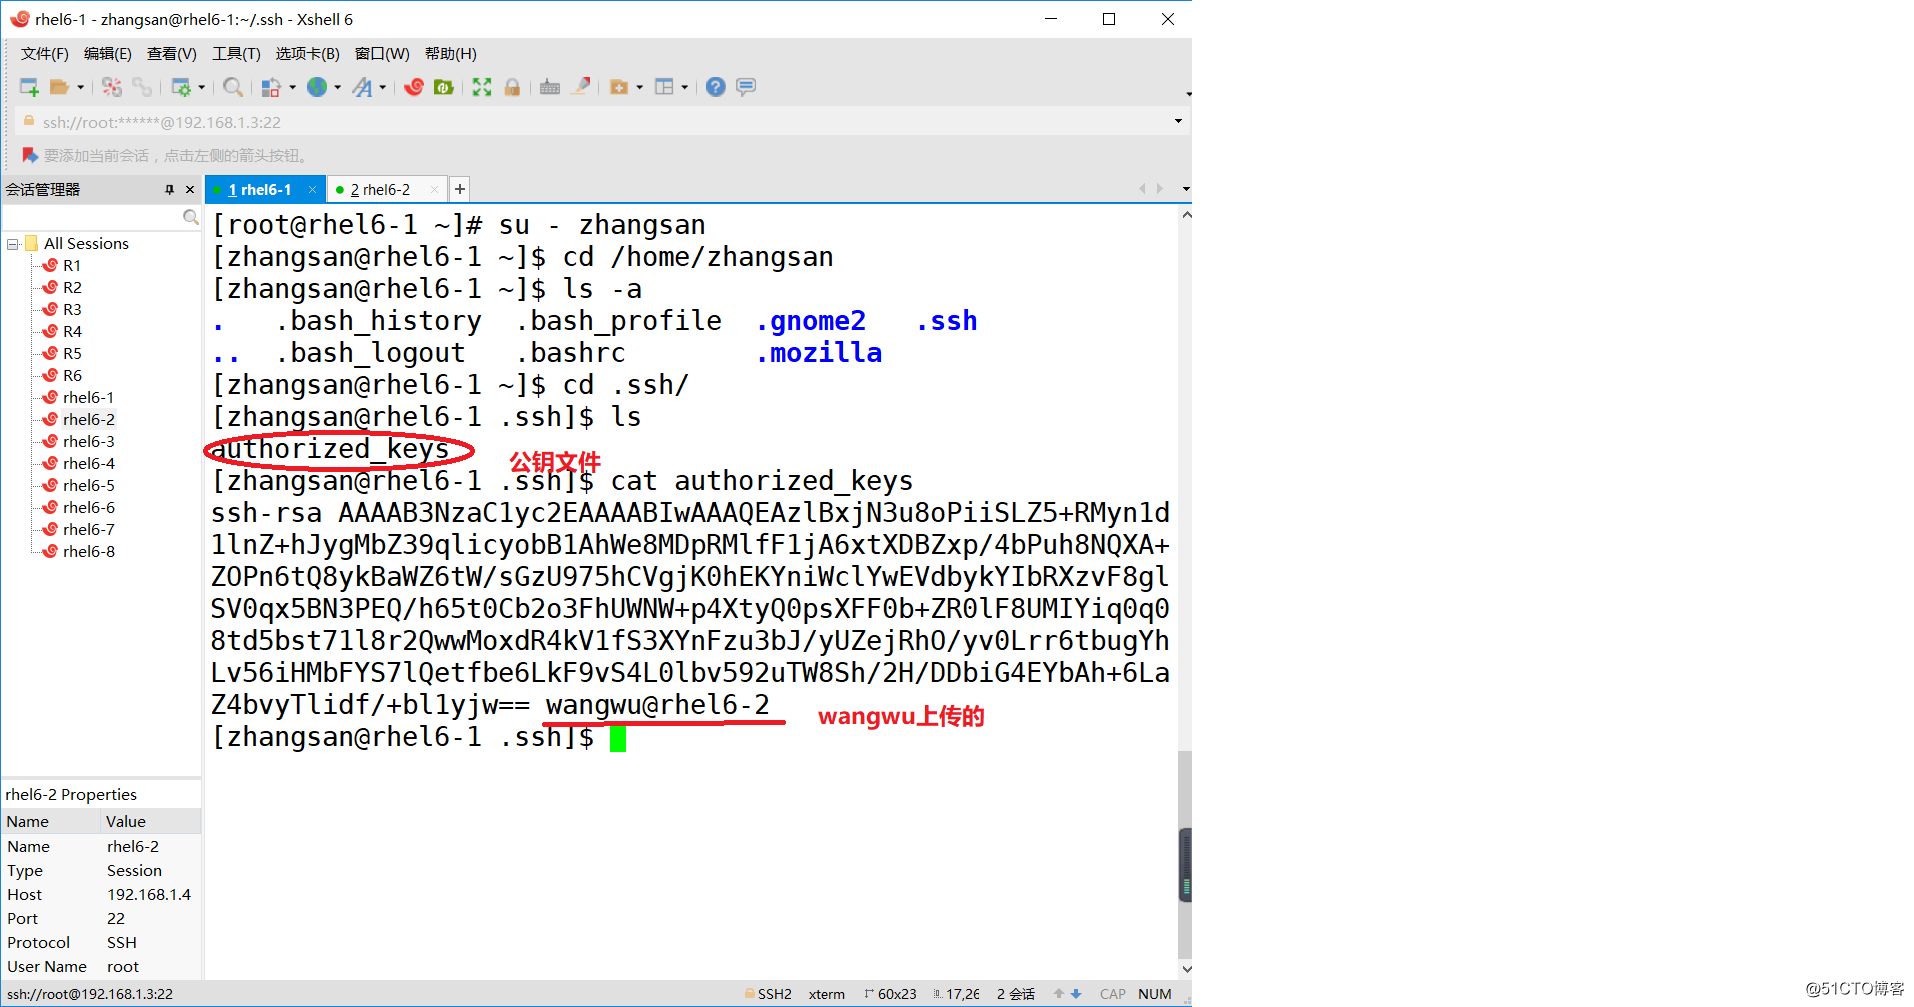Open the folder Open Session icon
Screen dimensions: 1914x1007
pyautogui.click(x=59, y=87)
